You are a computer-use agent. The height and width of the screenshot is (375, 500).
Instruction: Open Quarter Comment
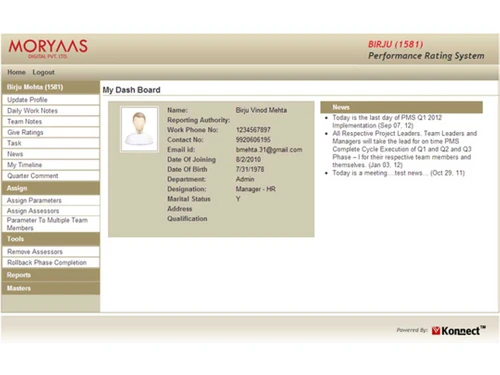point(51,176)
